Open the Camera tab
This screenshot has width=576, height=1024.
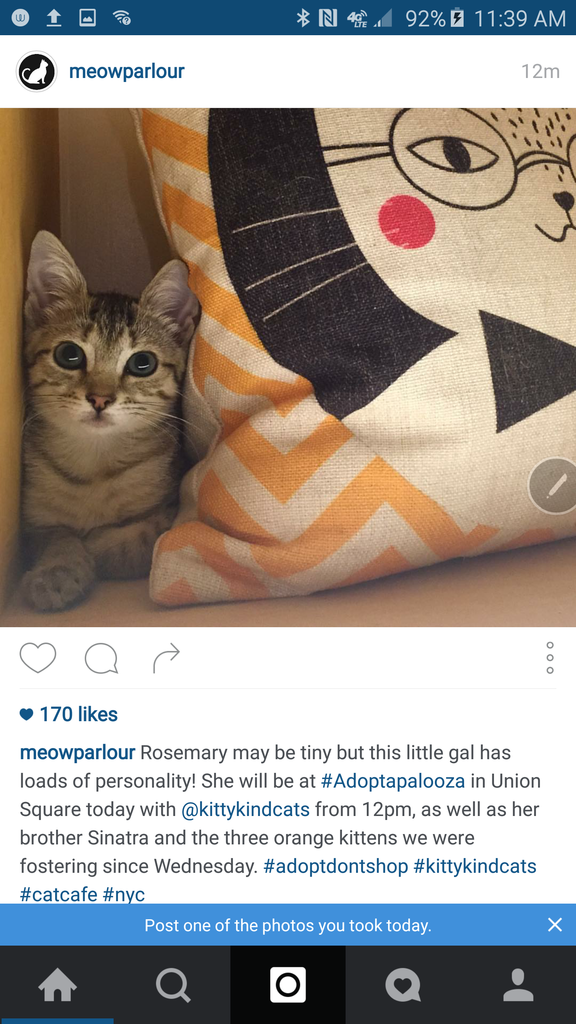(288, 985)
